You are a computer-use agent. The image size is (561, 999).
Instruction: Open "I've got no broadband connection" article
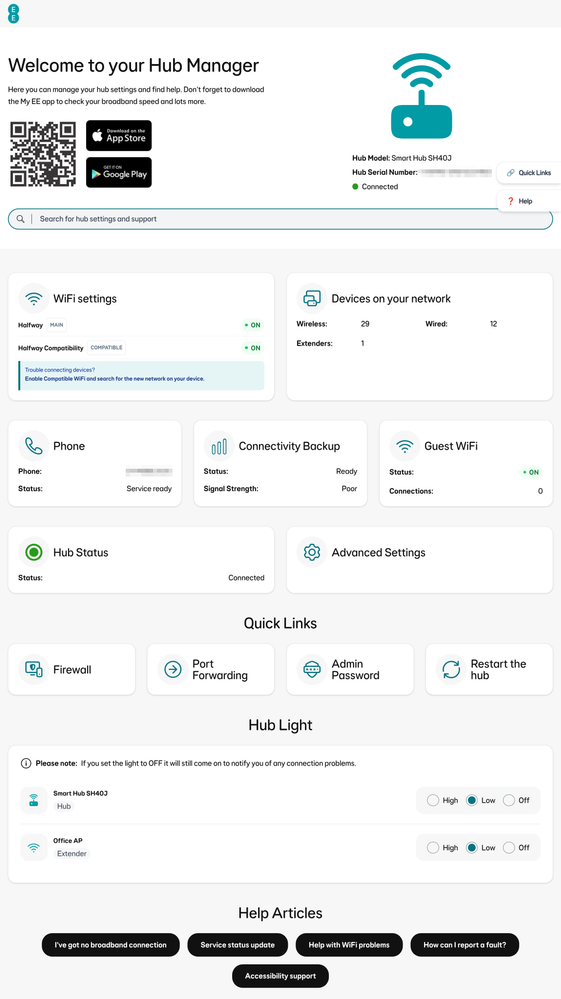point(111,945)
